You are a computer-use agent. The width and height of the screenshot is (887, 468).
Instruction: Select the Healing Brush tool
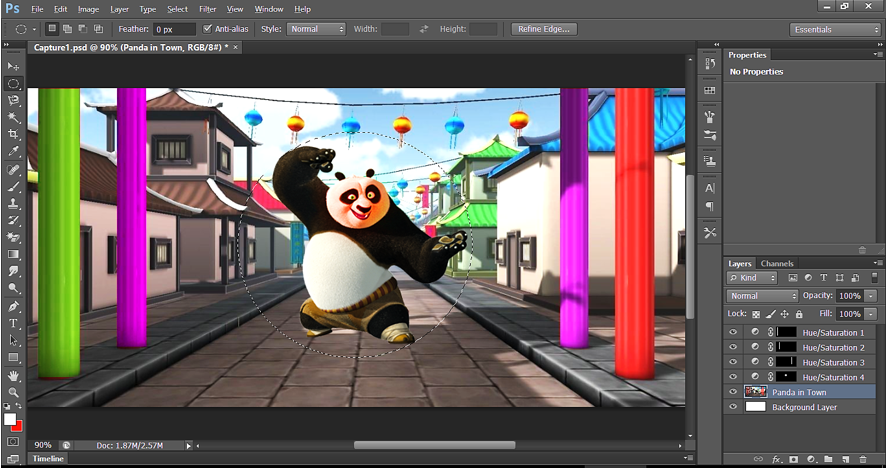[x=13, y=170]
